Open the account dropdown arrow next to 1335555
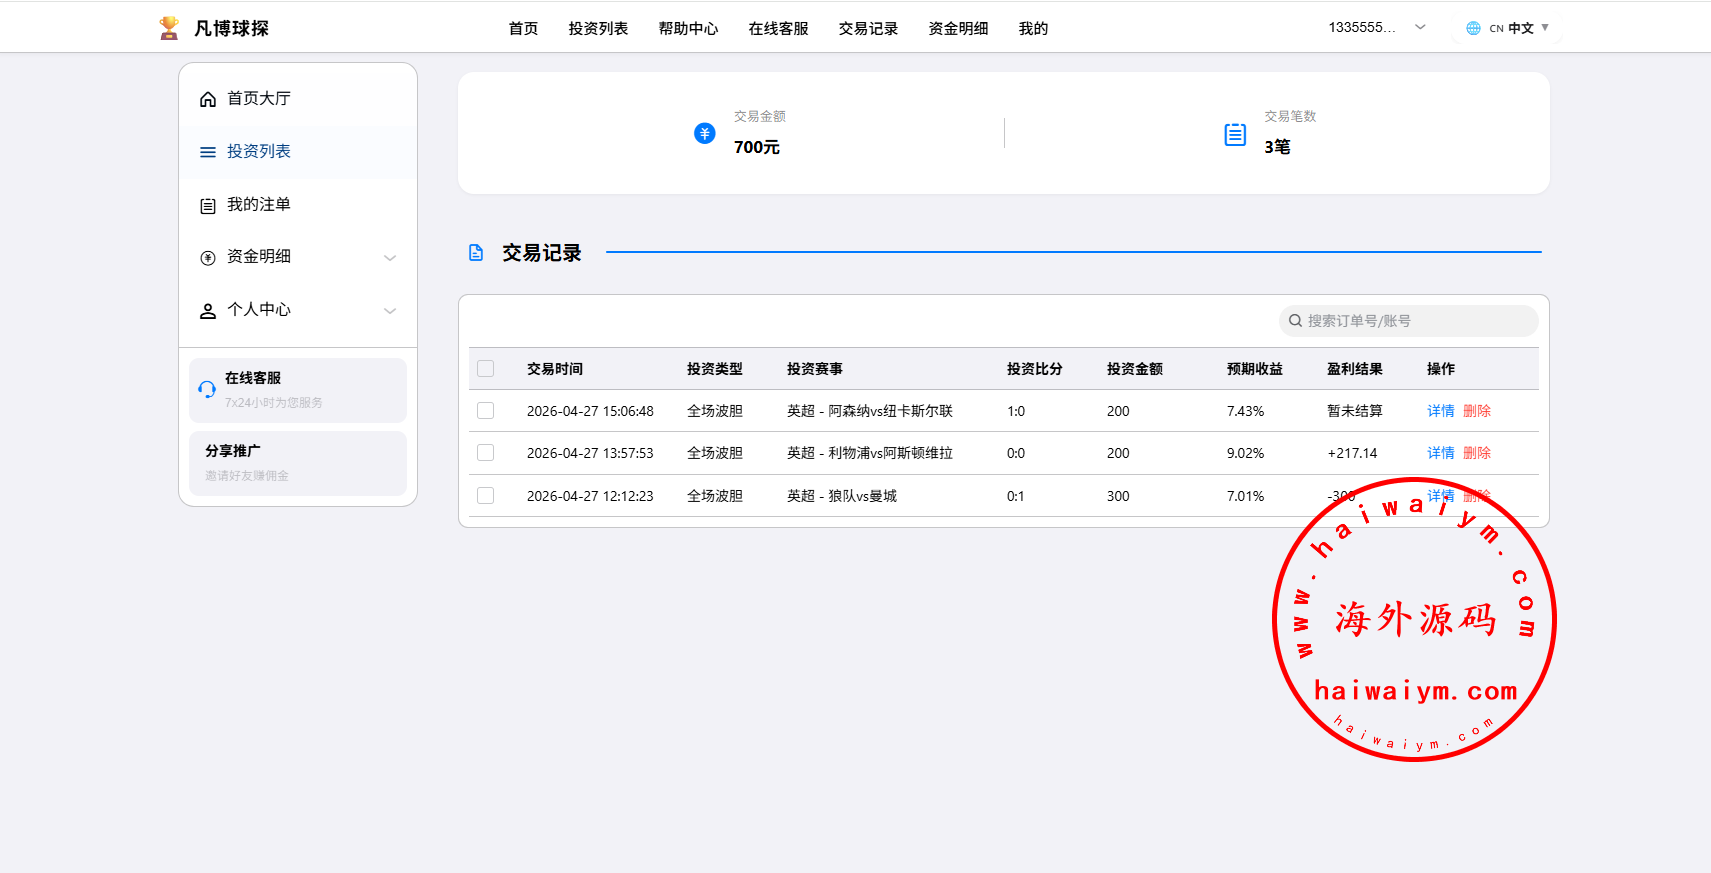This screenshot has height=873, width=1711. click(x=1420, y=28)
